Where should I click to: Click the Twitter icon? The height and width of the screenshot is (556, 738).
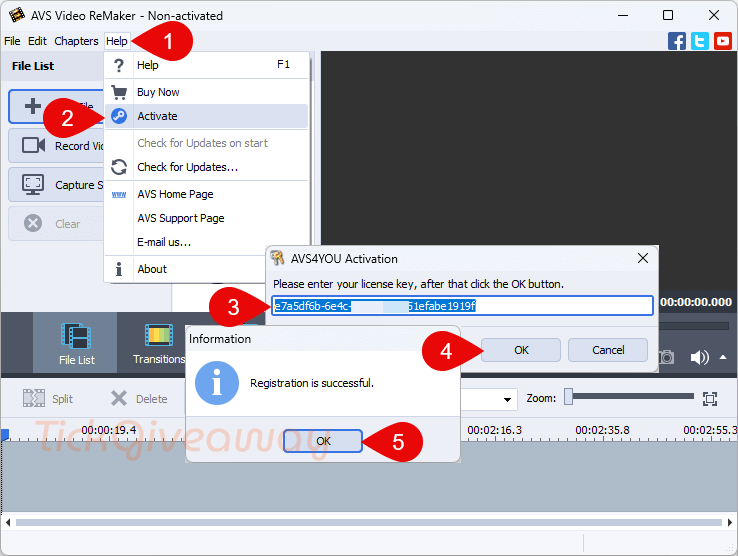700,41
